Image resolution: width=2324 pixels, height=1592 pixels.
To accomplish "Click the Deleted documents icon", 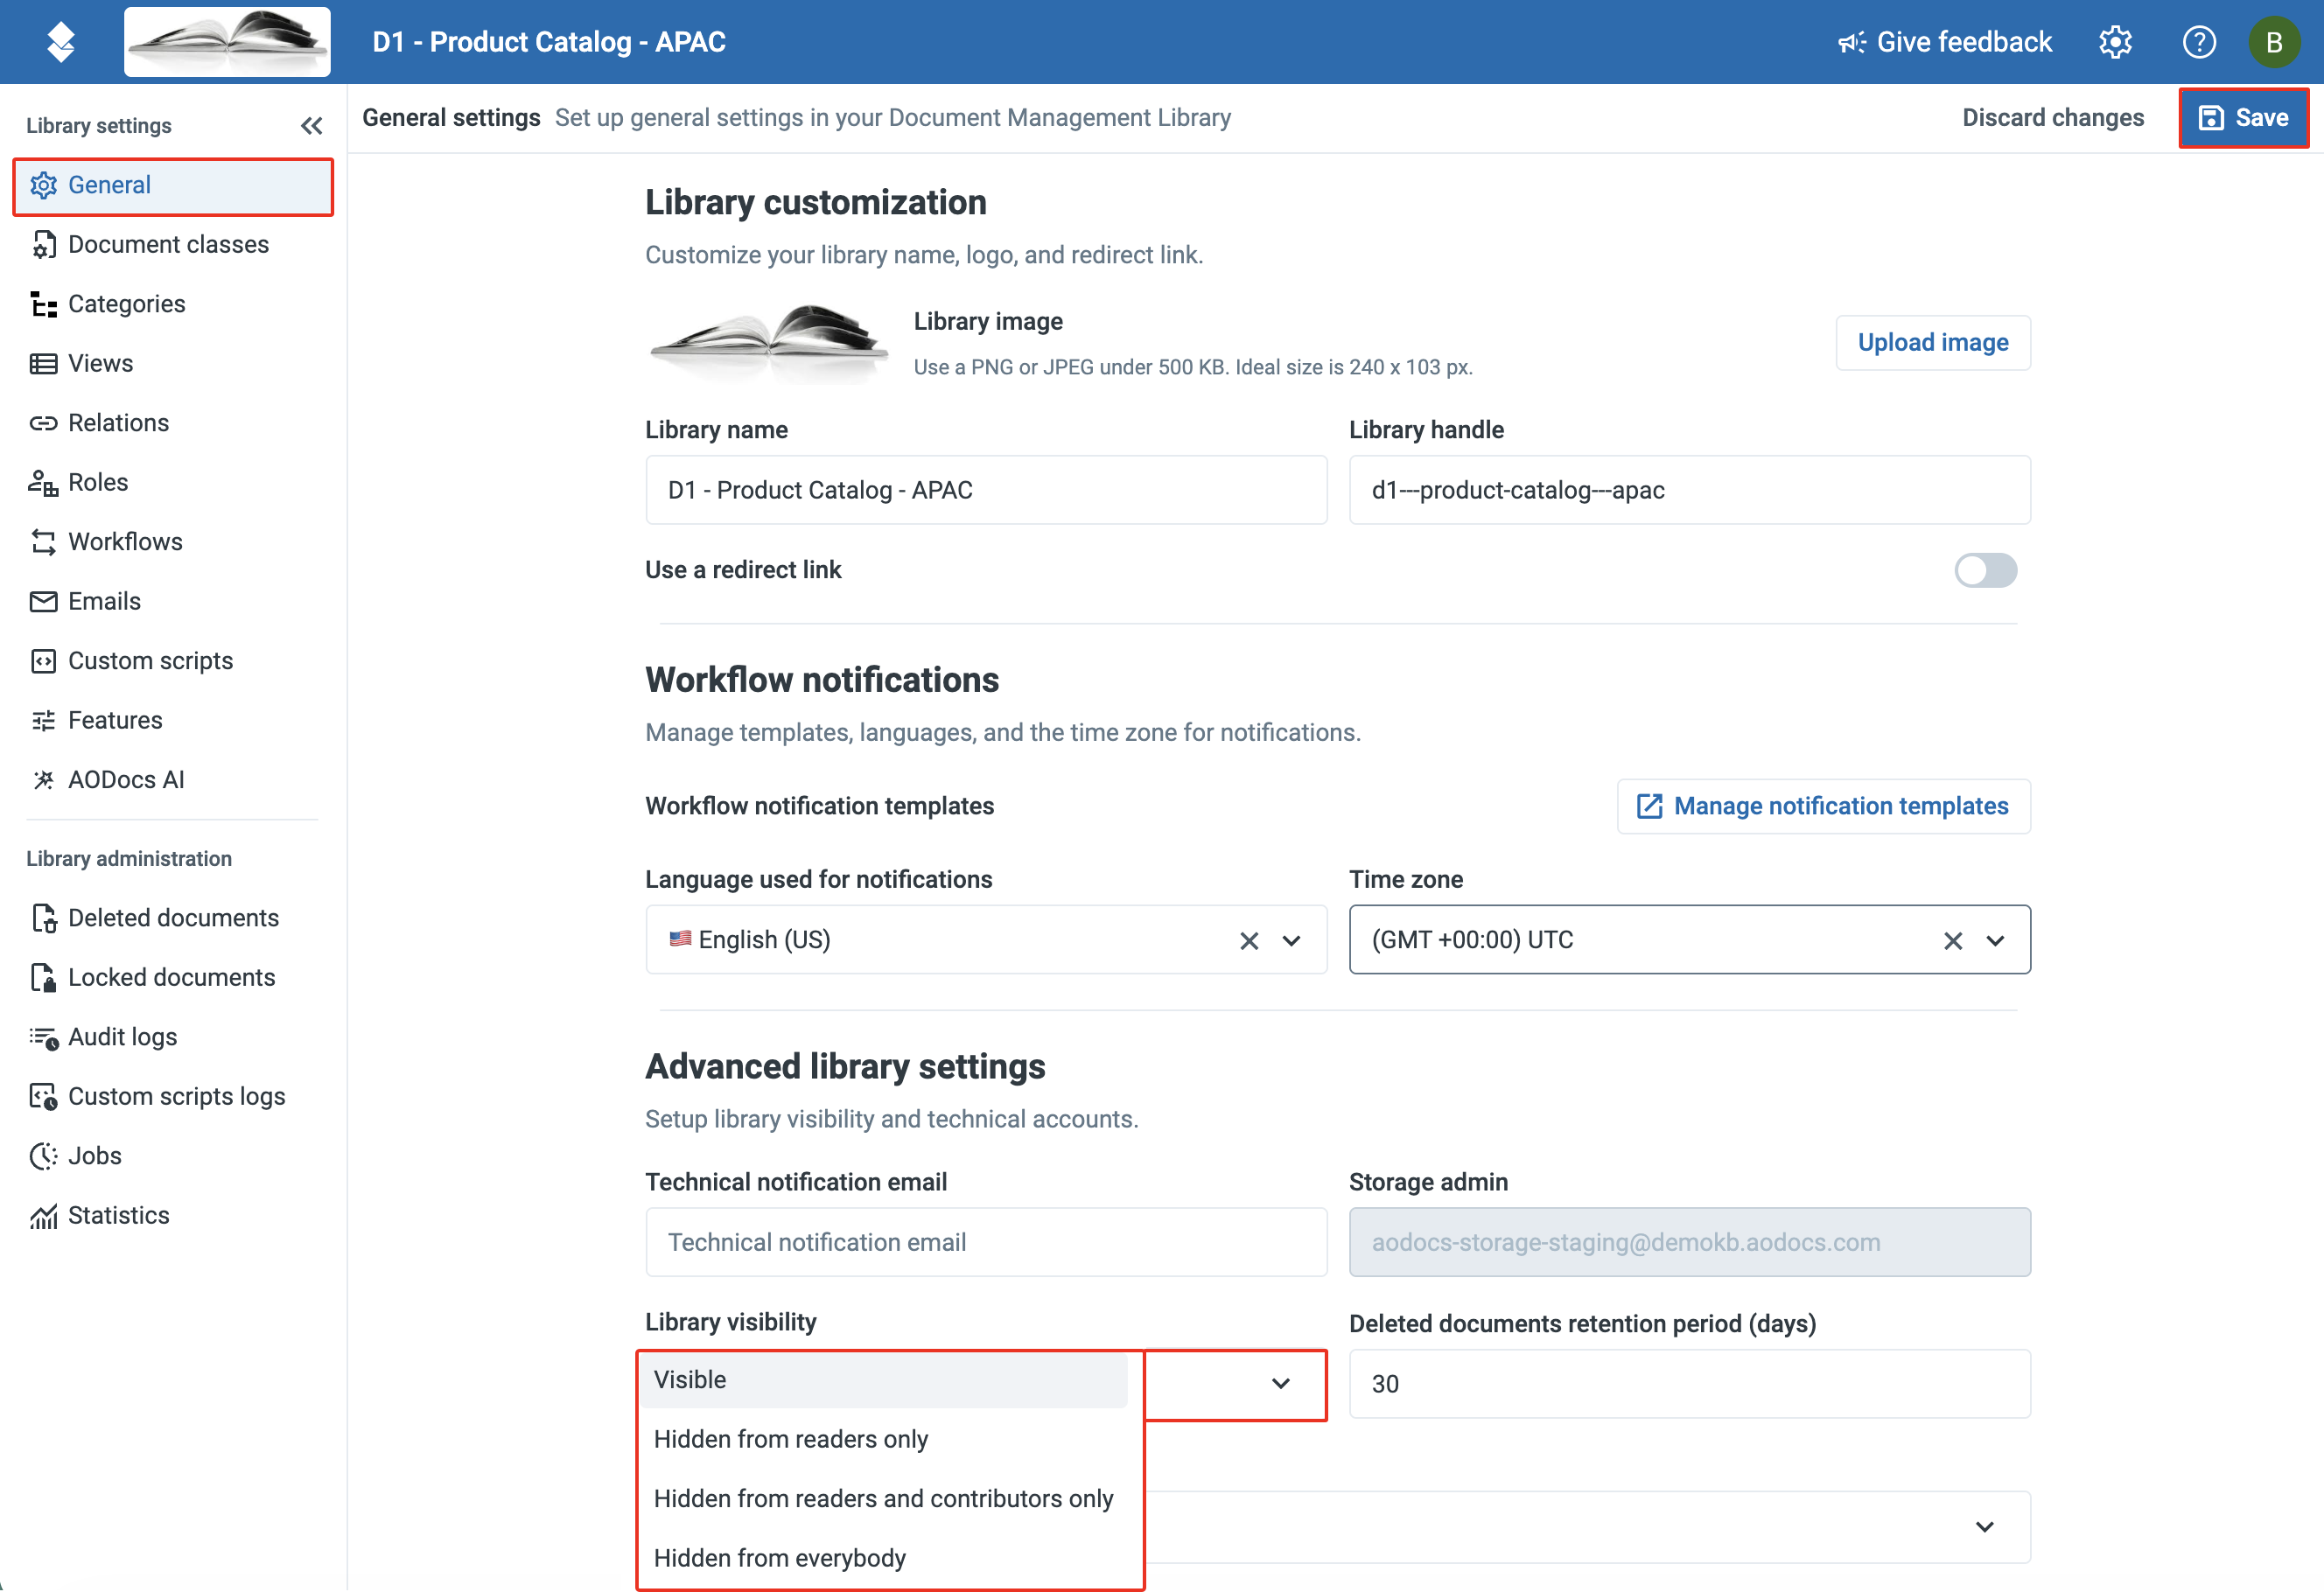I will [x=44, y=919].
